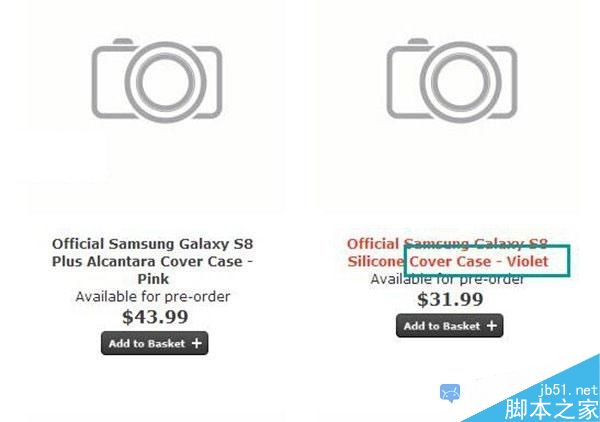This screenshot has width=600, height=422.
Task: Click the camera placeholder above Silicone Cover Case
Action: [x=452, y=80]
